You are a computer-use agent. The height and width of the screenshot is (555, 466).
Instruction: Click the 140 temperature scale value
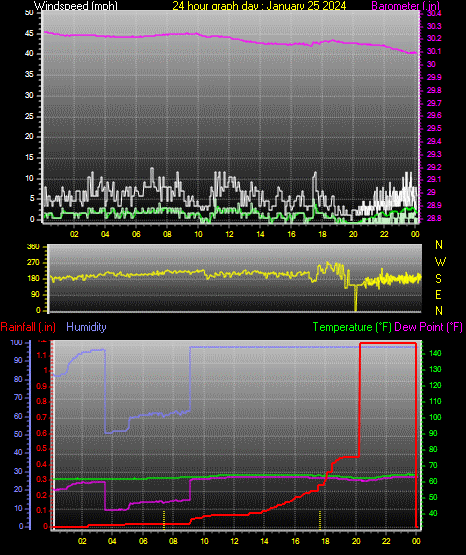pyautogui.click(x=435, y=353)
